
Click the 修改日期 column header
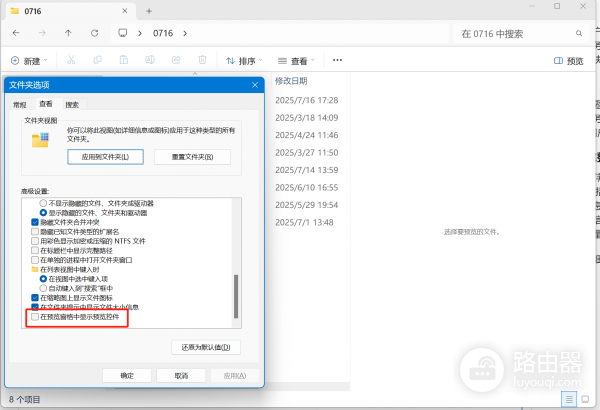coord(291,81)
